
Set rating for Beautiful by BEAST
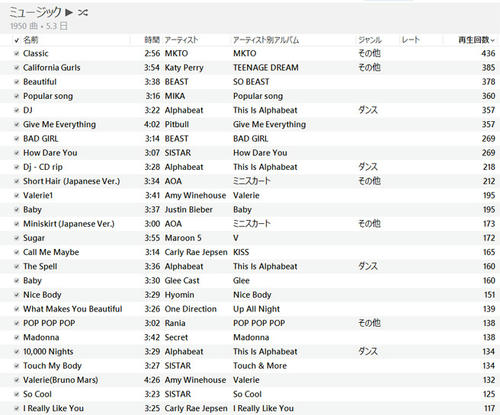(421, 82)
